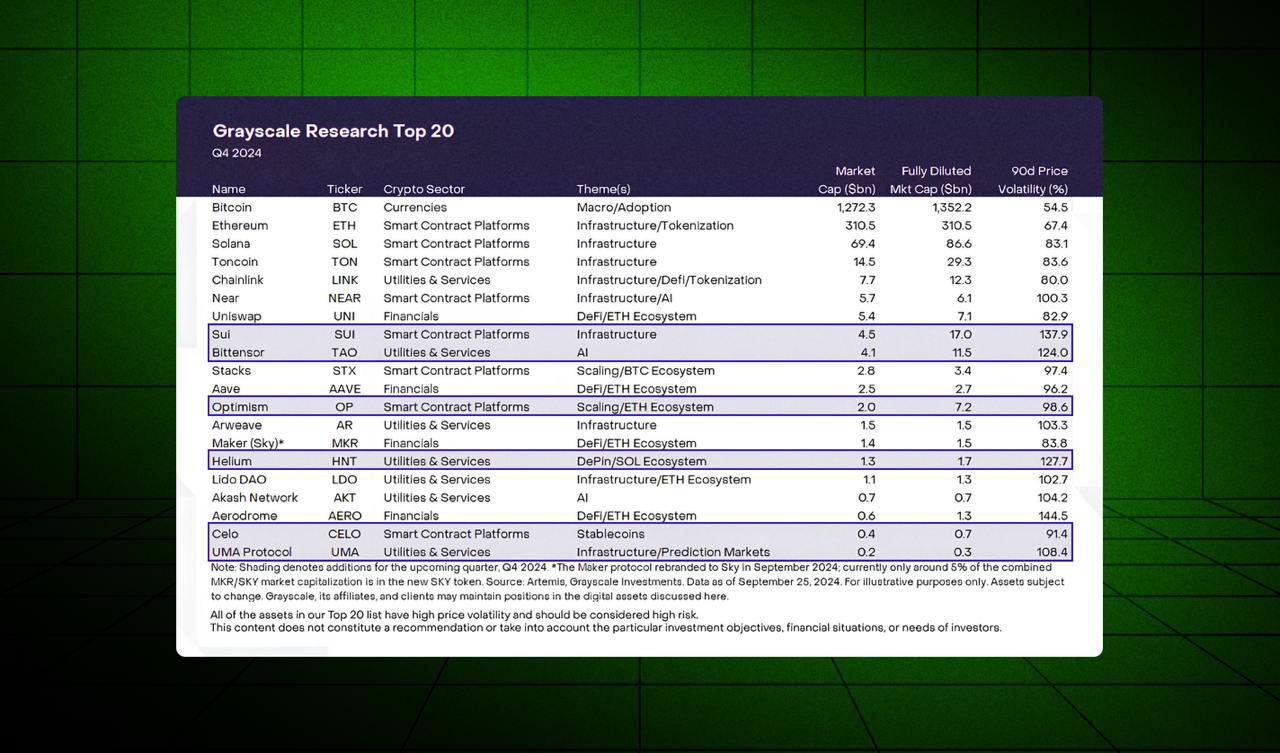Image resolution: width=1280 pixels, height=753 pixels.
Task: Select the 'Bitcoin' name cell
Action: tap(232, 207)
